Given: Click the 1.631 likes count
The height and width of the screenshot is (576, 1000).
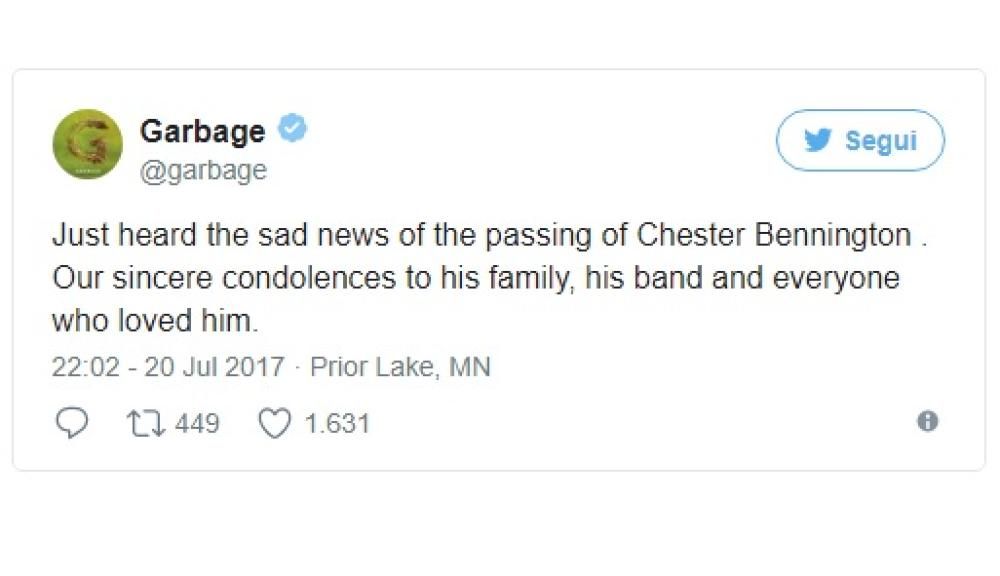Looking at the screenshot, I should click(337, 423).
